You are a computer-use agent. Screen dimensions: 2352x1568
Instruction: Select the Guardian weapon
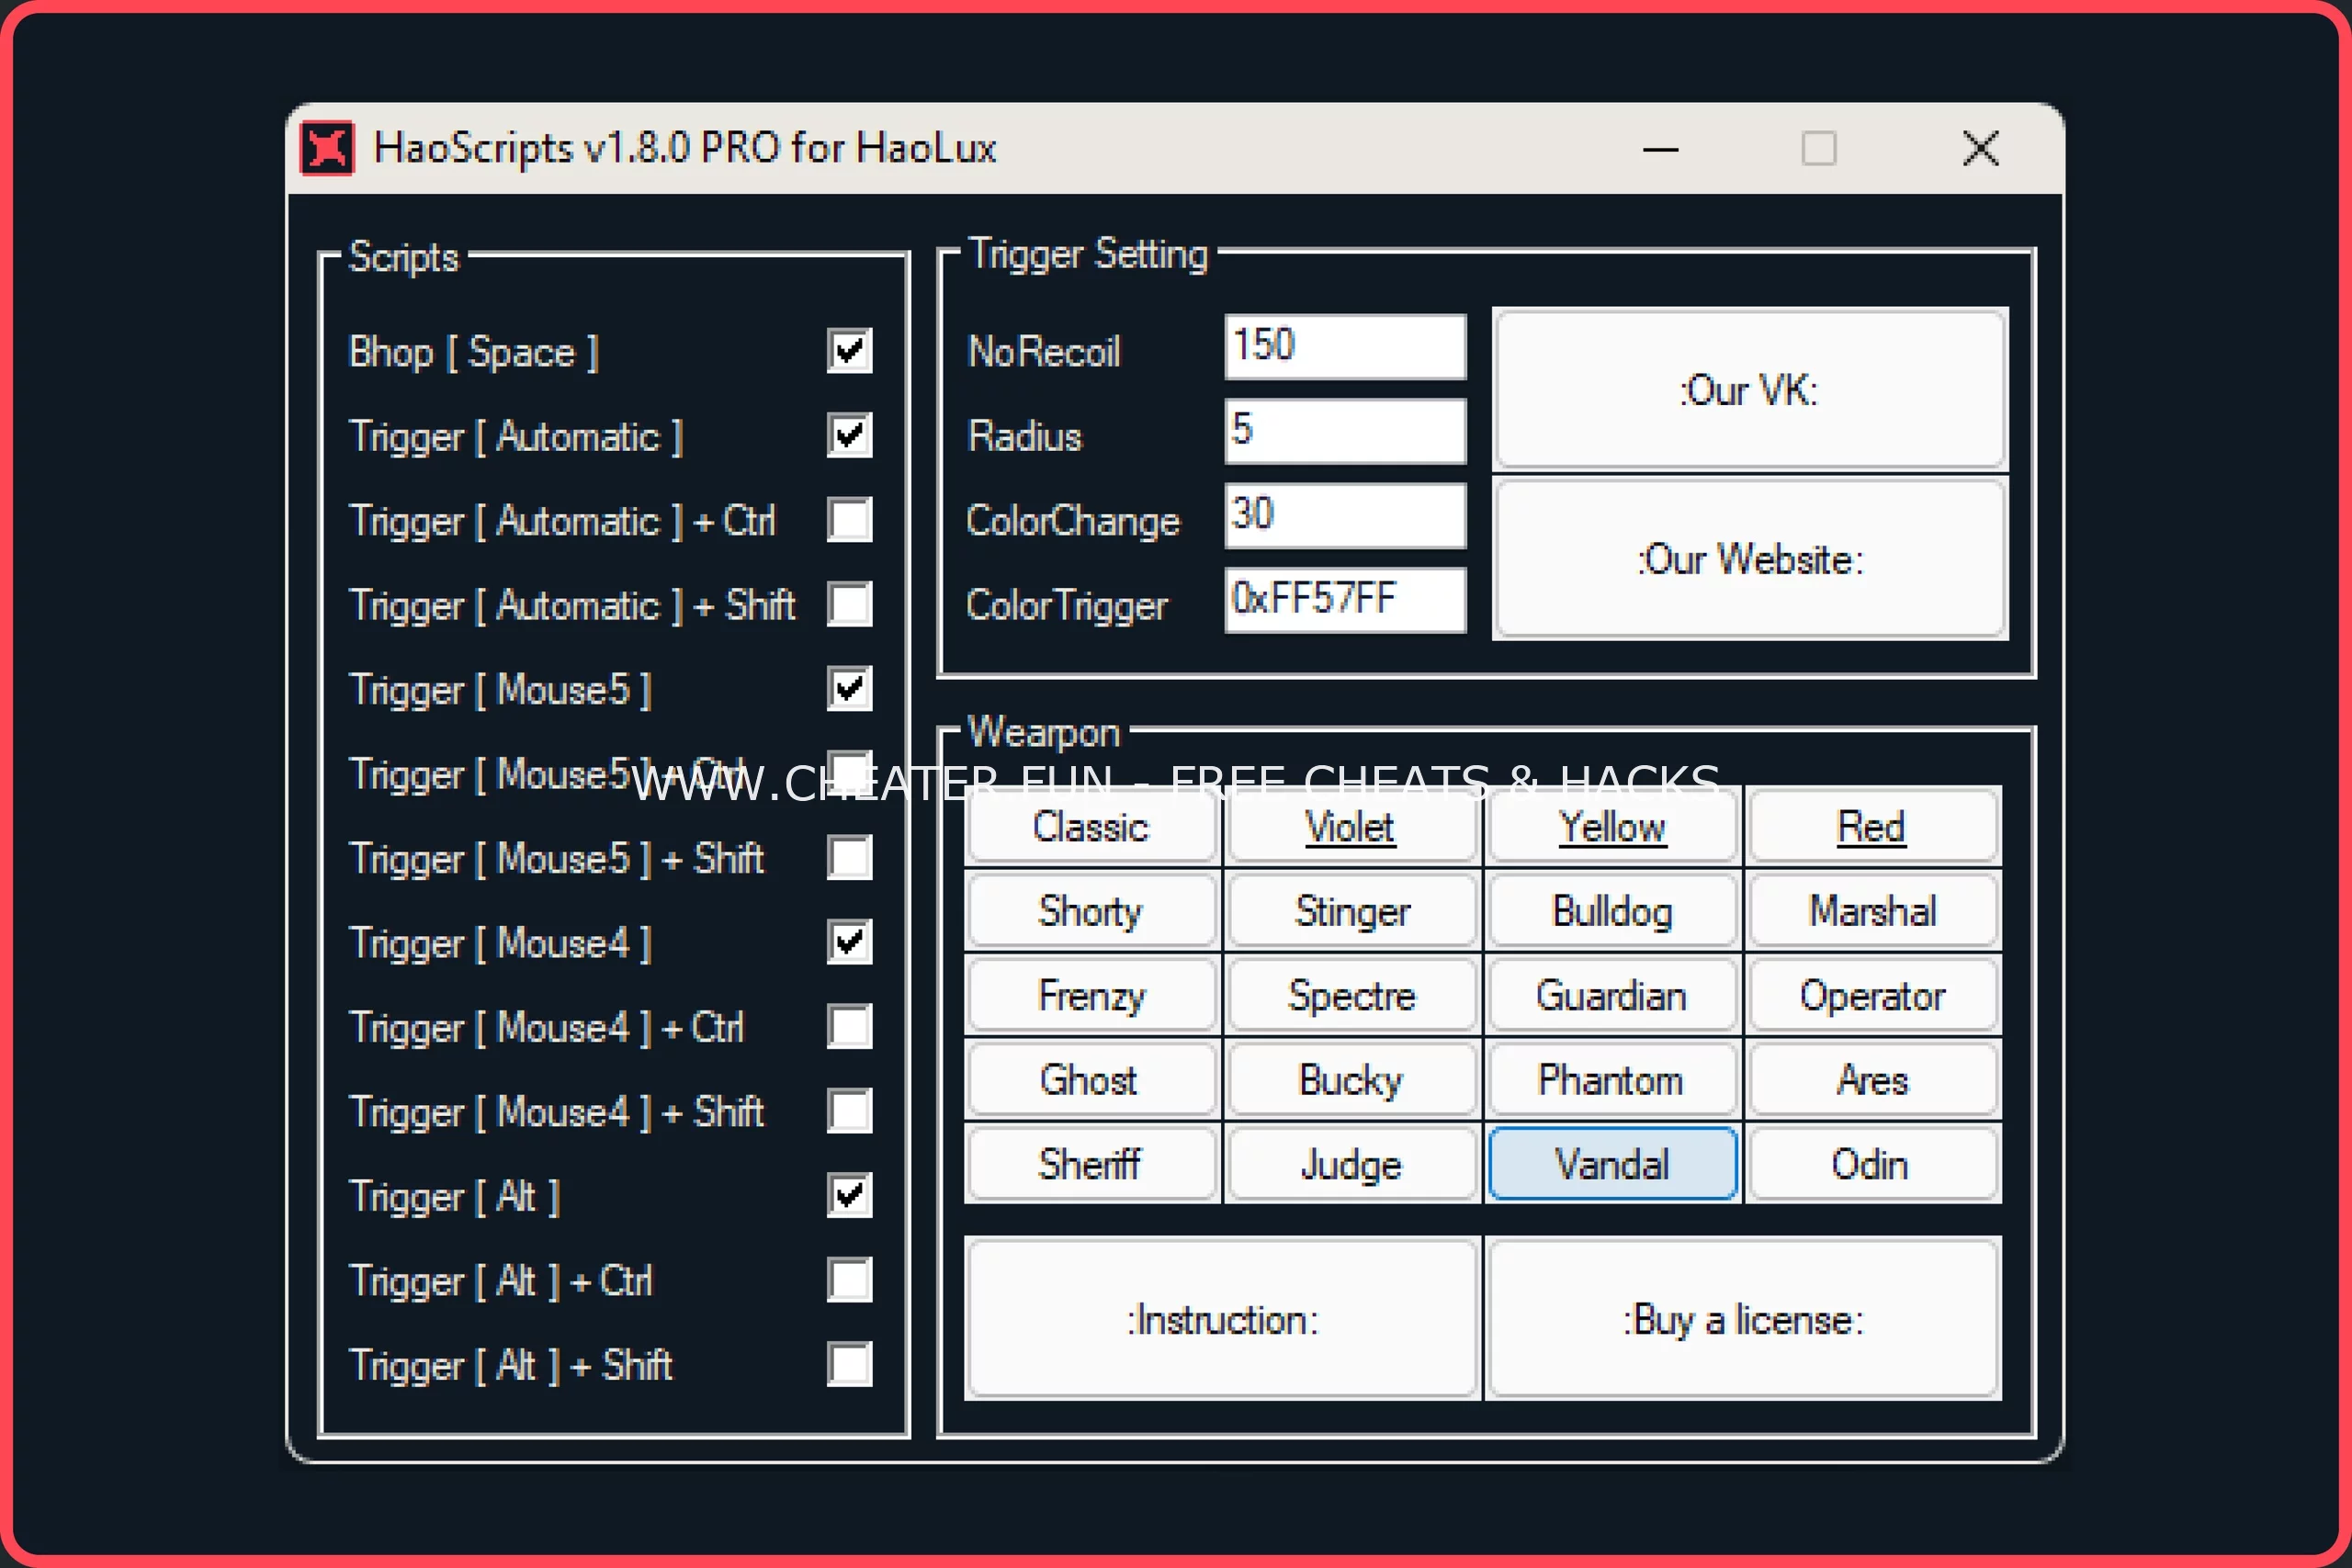tap(1612, 995)
